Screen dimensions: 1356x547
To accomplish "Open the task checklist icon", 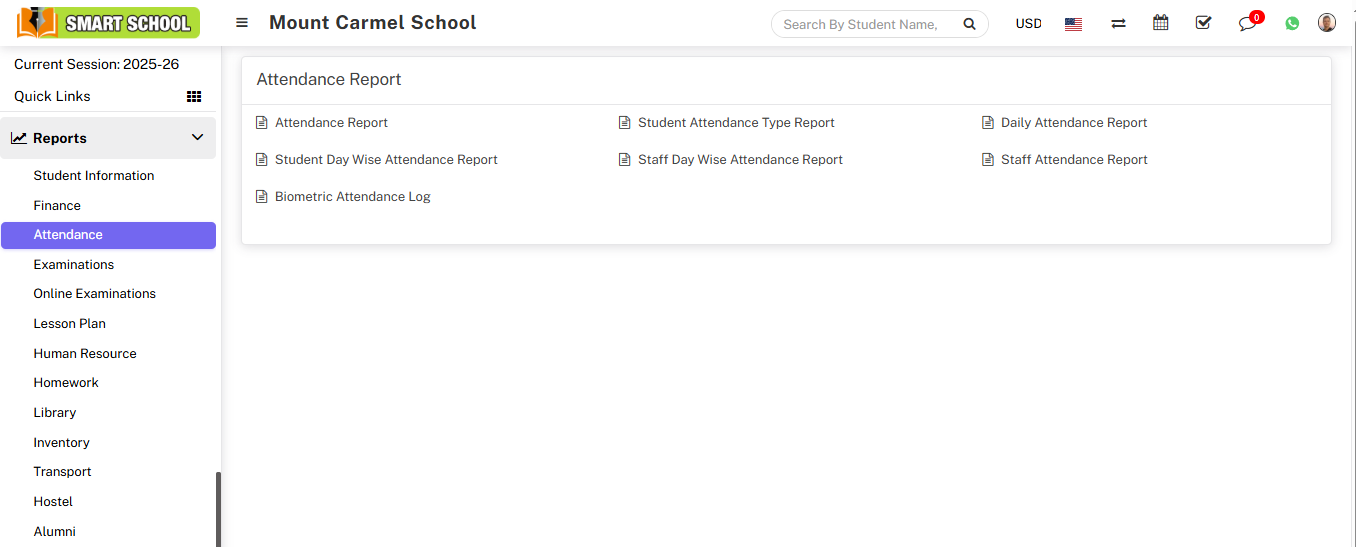I will (x=1203, y=23).
